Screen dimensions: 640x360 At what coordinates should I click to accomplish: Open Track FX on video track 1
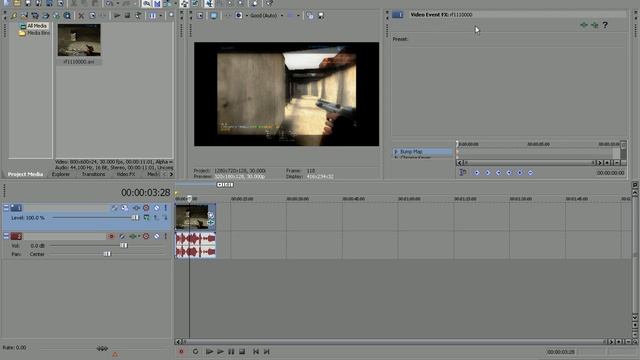pos(136,208)
